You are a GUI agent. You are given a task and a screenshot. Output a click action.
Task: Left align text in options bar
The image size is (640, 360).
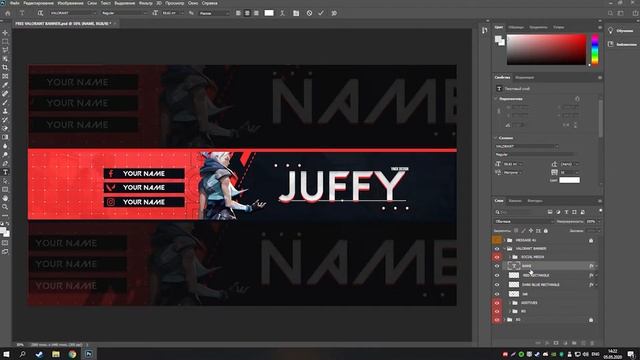(x=238, y=13)
